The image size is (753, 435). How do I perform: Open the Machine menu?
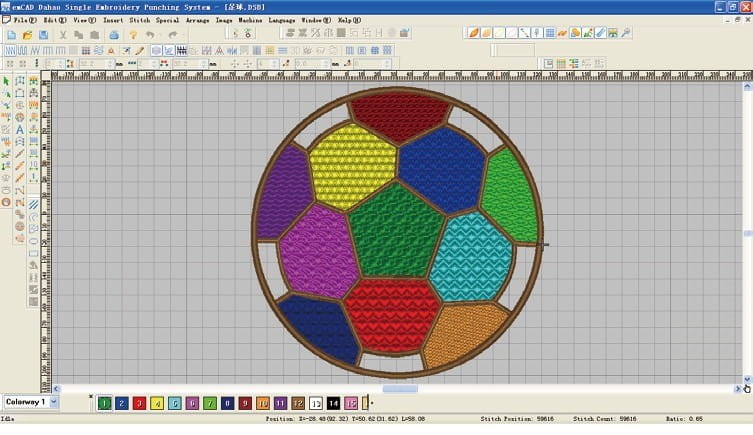tap(250, 19)
